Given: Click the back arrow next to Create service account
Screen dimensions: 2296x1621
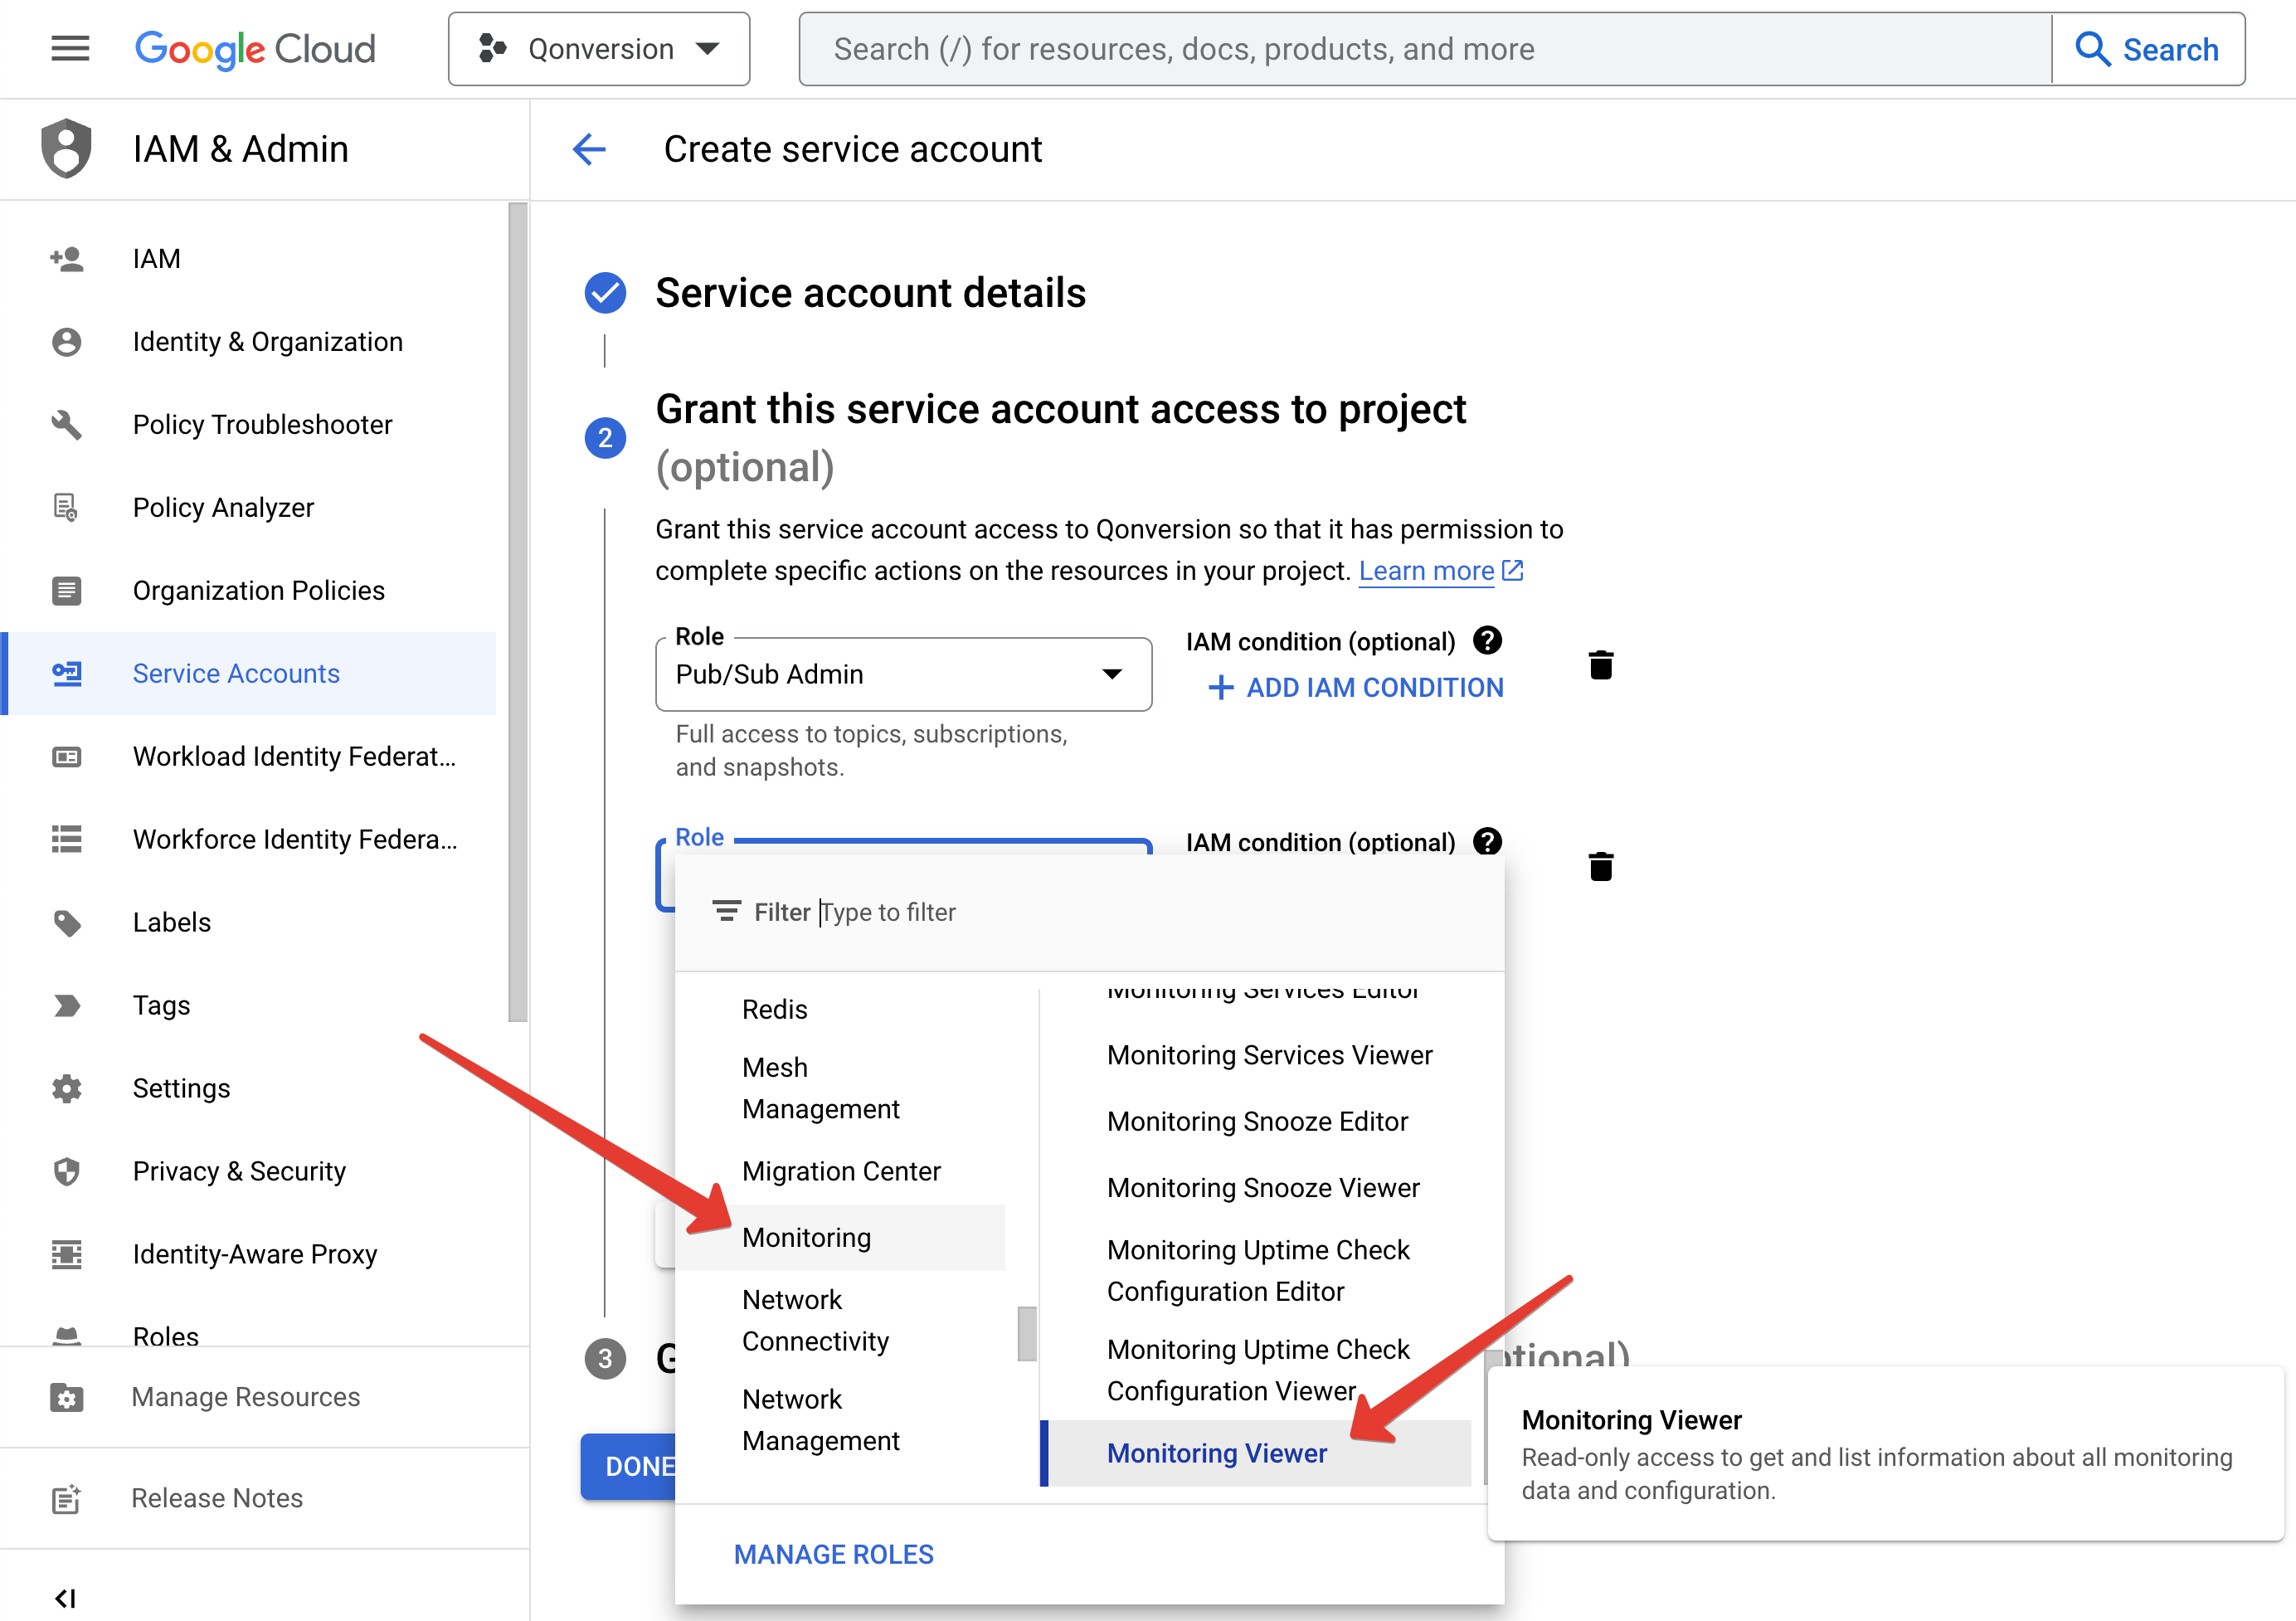Looking at the screenshot, I should (x=589, y=149).
